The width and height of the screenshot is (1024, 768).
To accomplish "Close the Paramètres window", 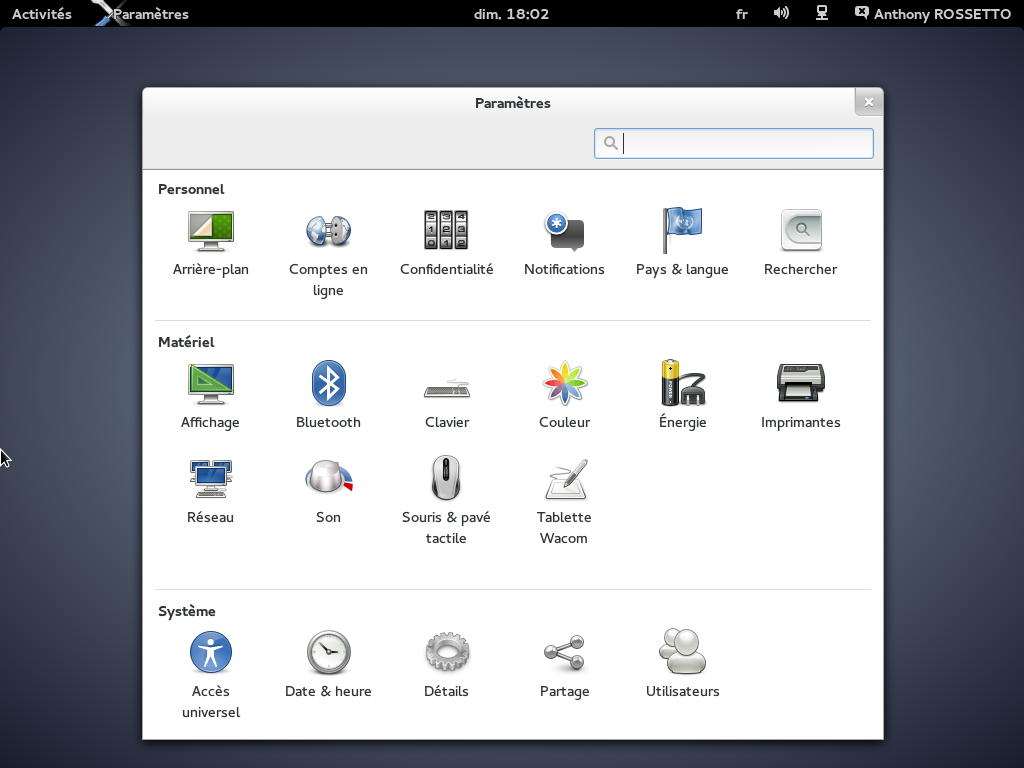I will [x=869, y=102].
